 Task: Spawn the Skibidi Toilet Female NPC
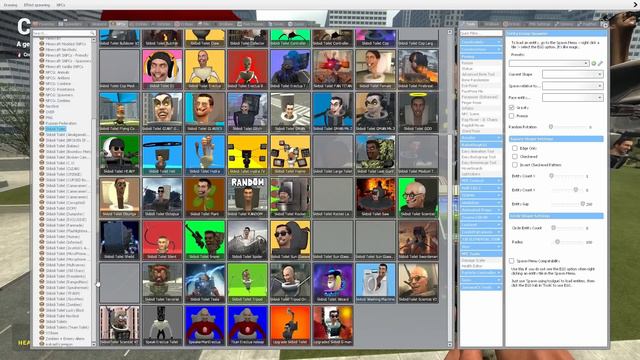(x=375, y=69)
